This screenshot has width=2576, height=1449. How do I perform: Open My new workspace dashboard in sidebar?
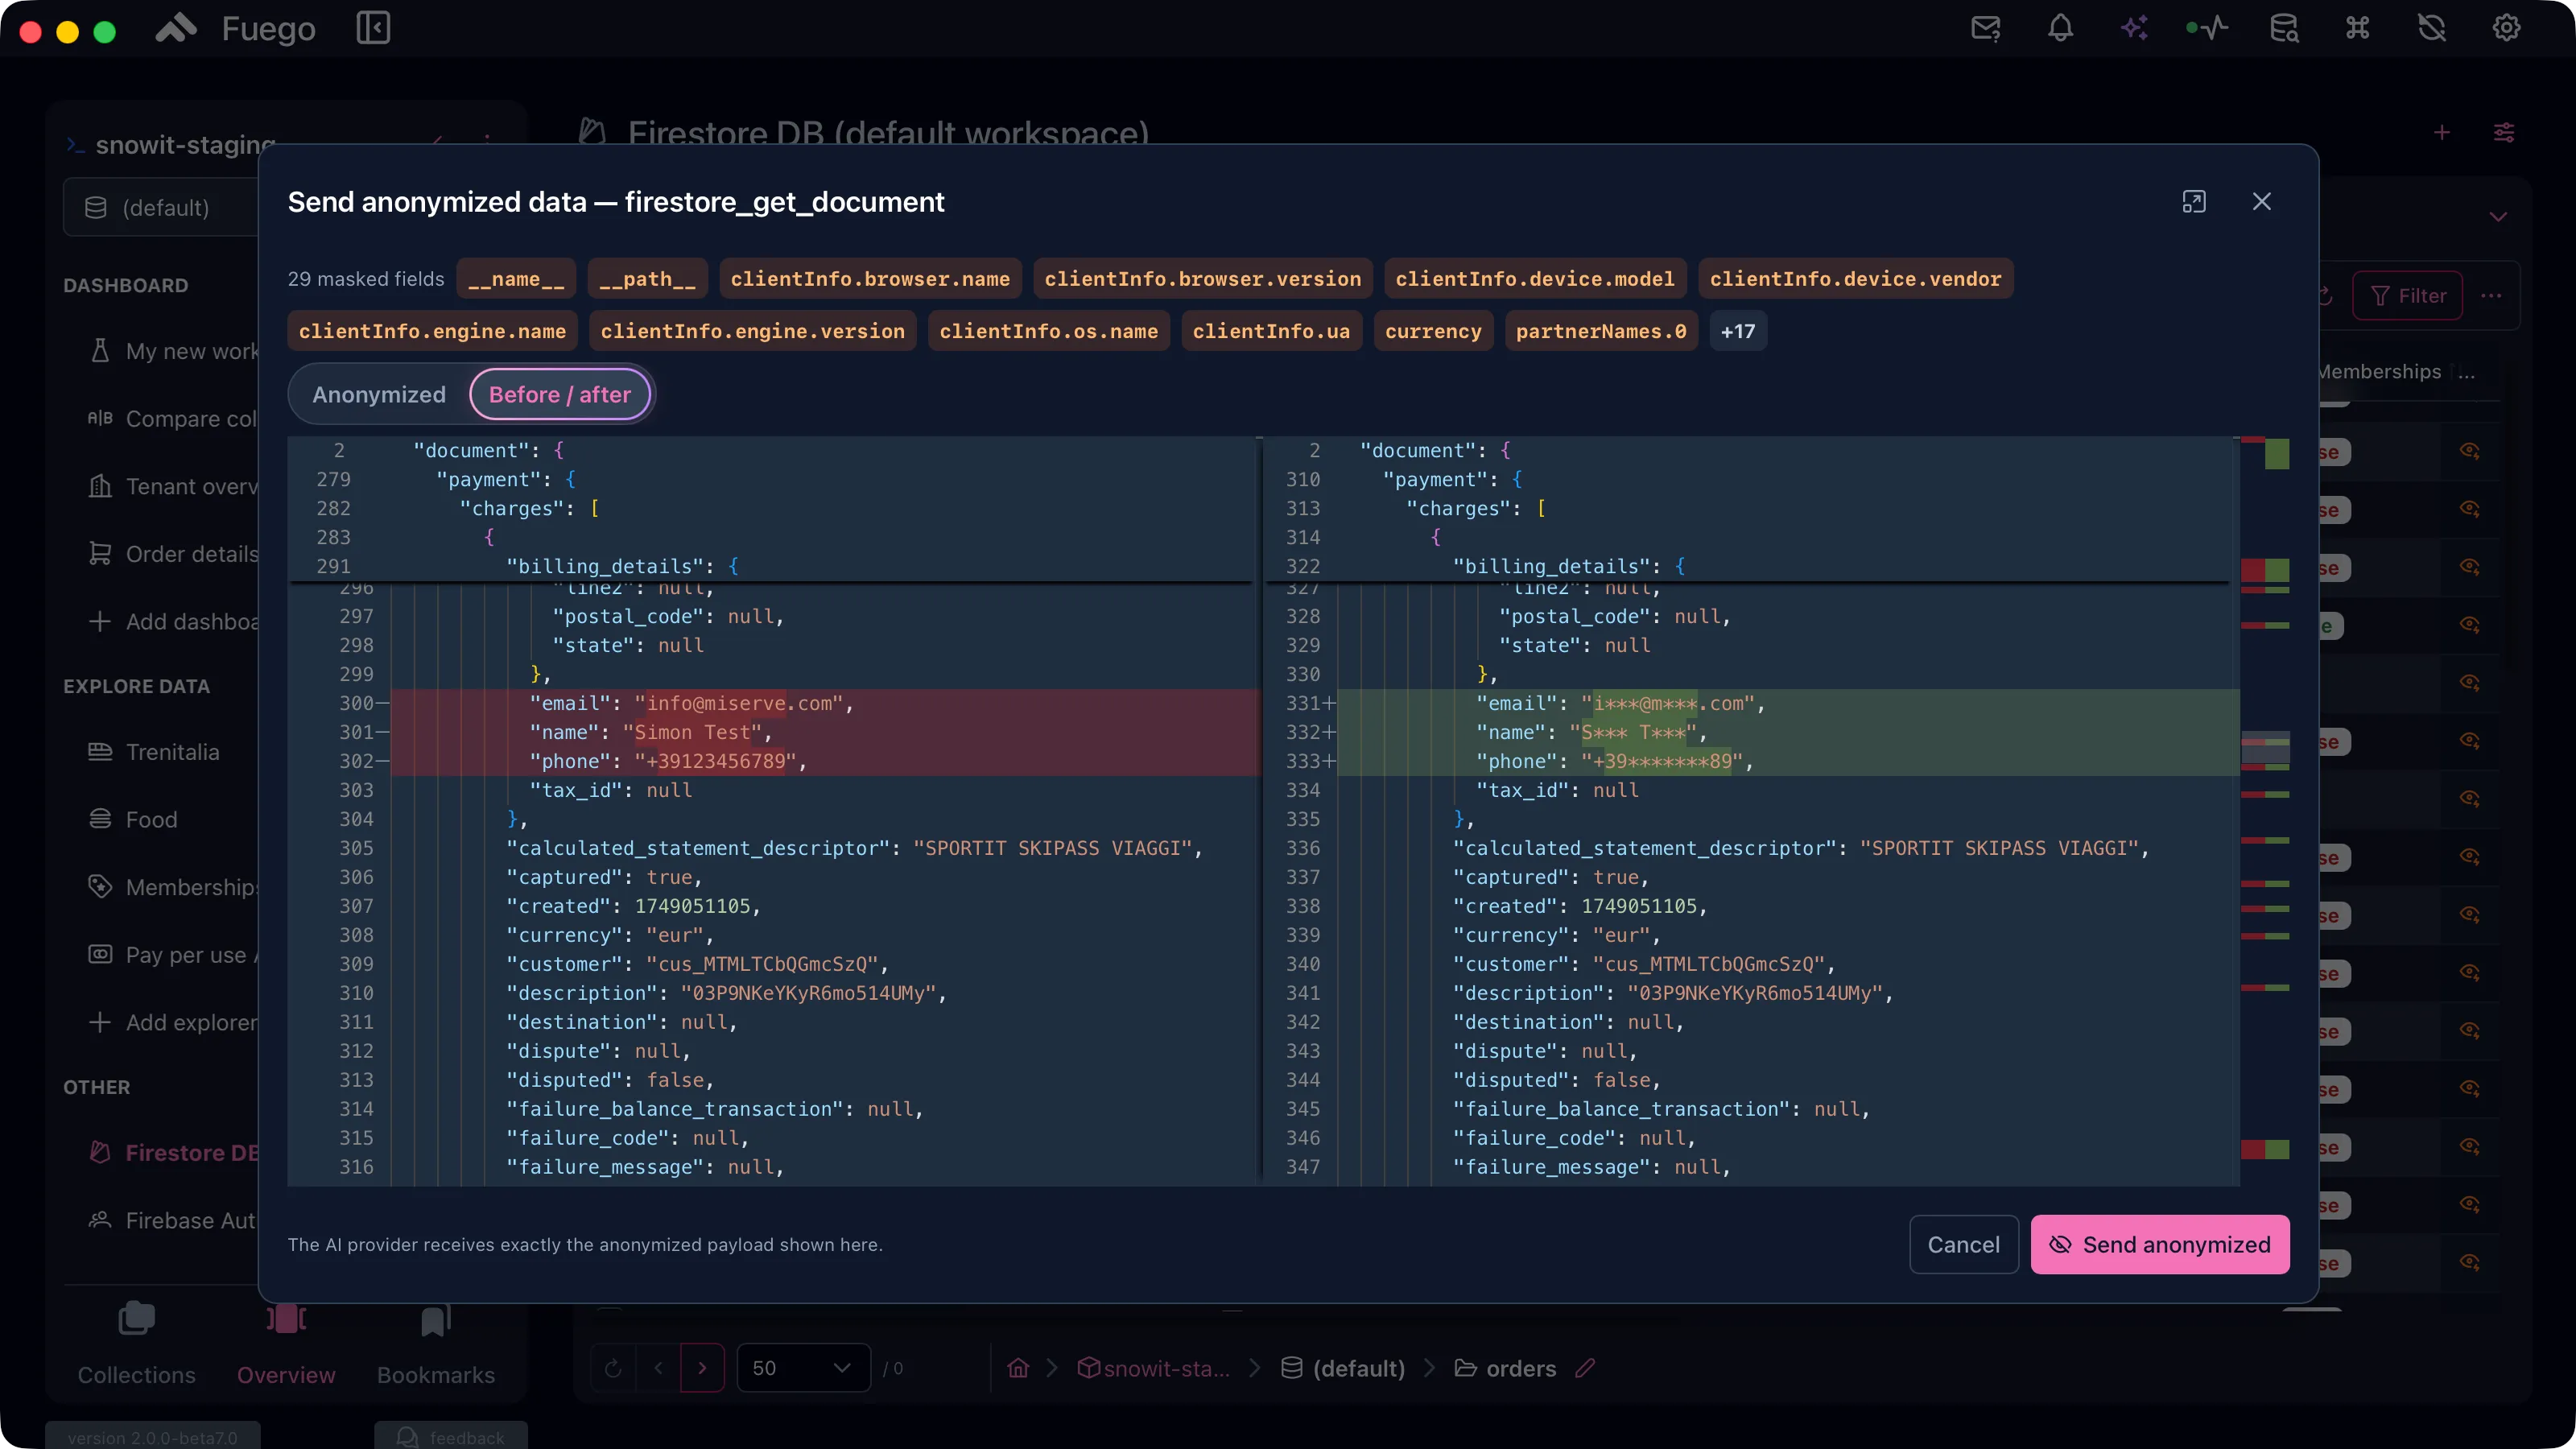(x=172, y=351)
